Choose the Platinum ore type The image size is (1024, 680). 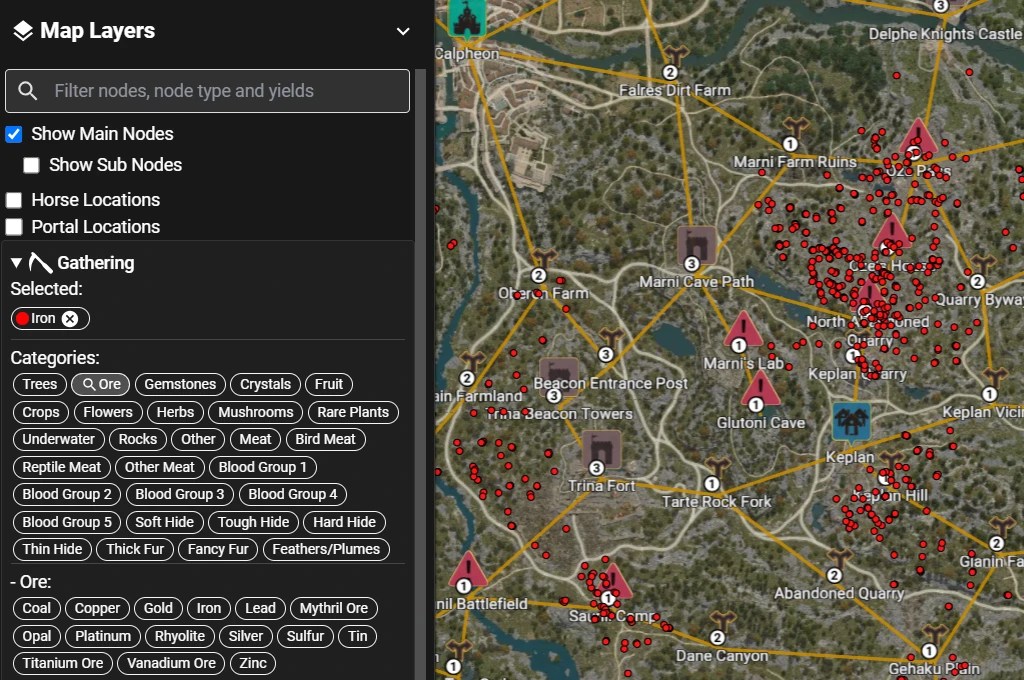tap(103, 636)
